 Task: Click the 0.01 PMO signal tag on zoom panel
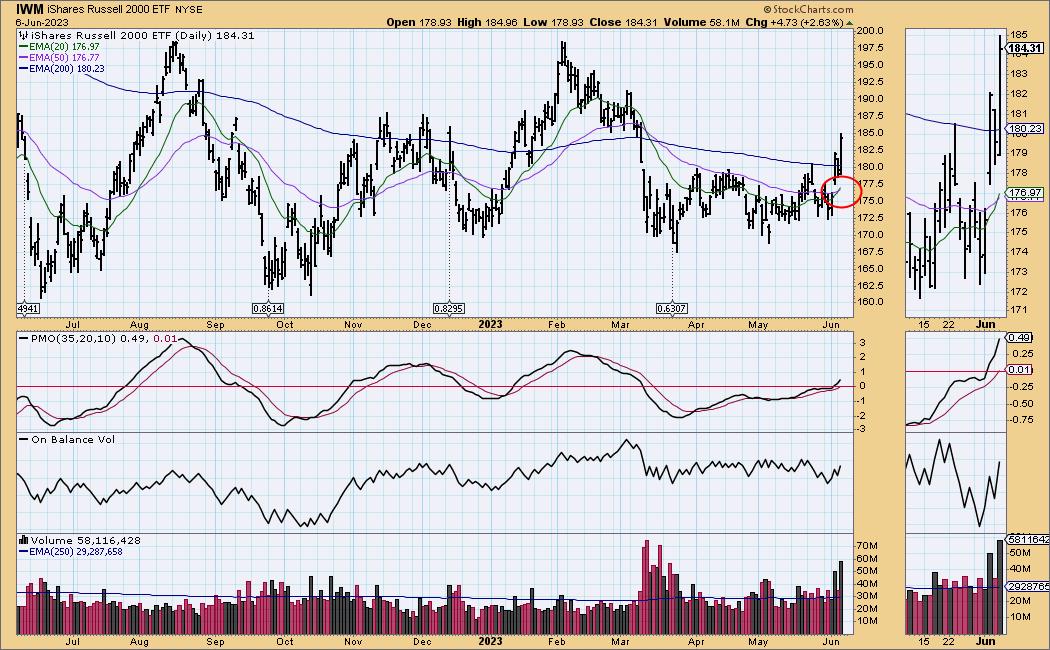(x=1020, y=370)
